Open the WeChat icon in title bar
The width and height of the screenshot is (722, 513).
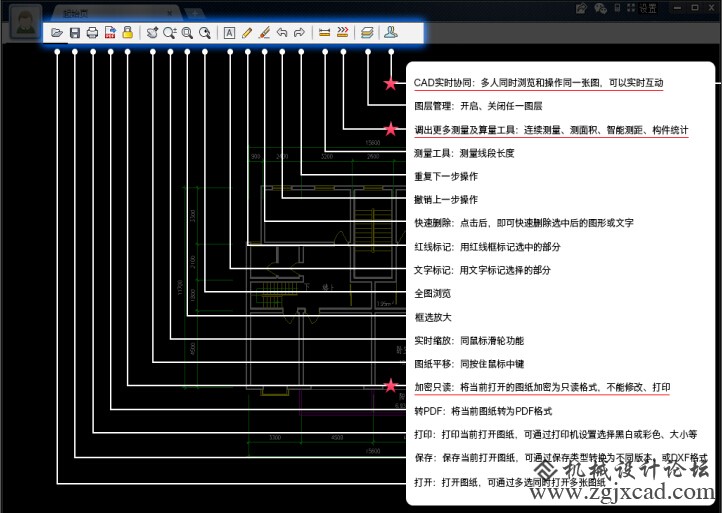(x=600, y=8)
